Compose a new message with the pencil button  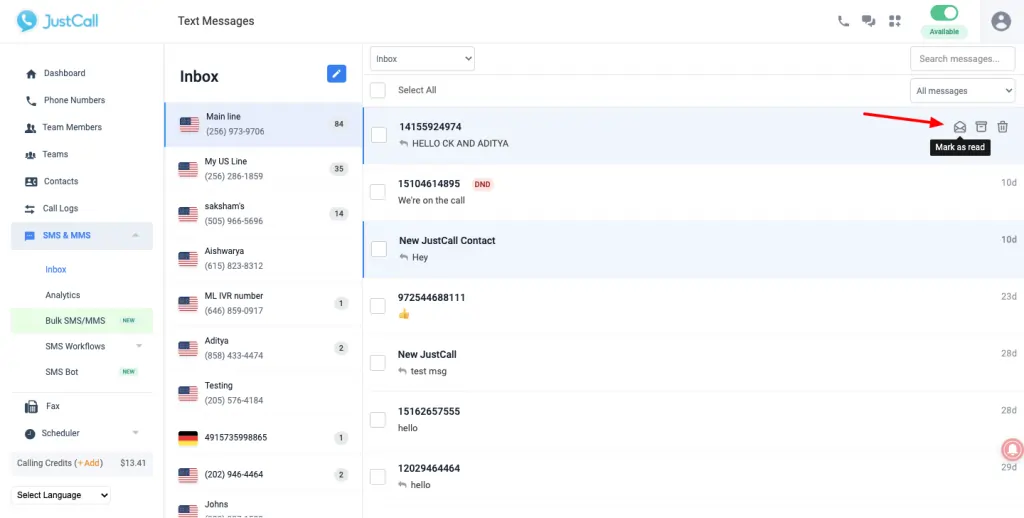pyautogui.click(x=336, y=74)
